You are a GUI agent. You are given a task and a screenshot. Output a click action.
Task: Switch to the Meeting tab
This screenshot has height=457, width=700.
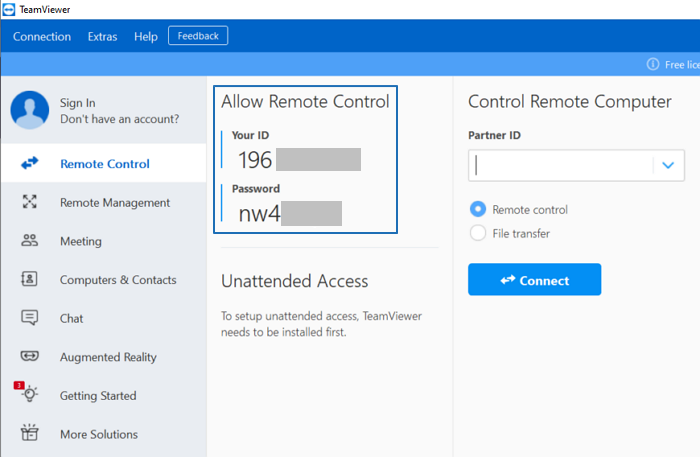click(104, 241)
